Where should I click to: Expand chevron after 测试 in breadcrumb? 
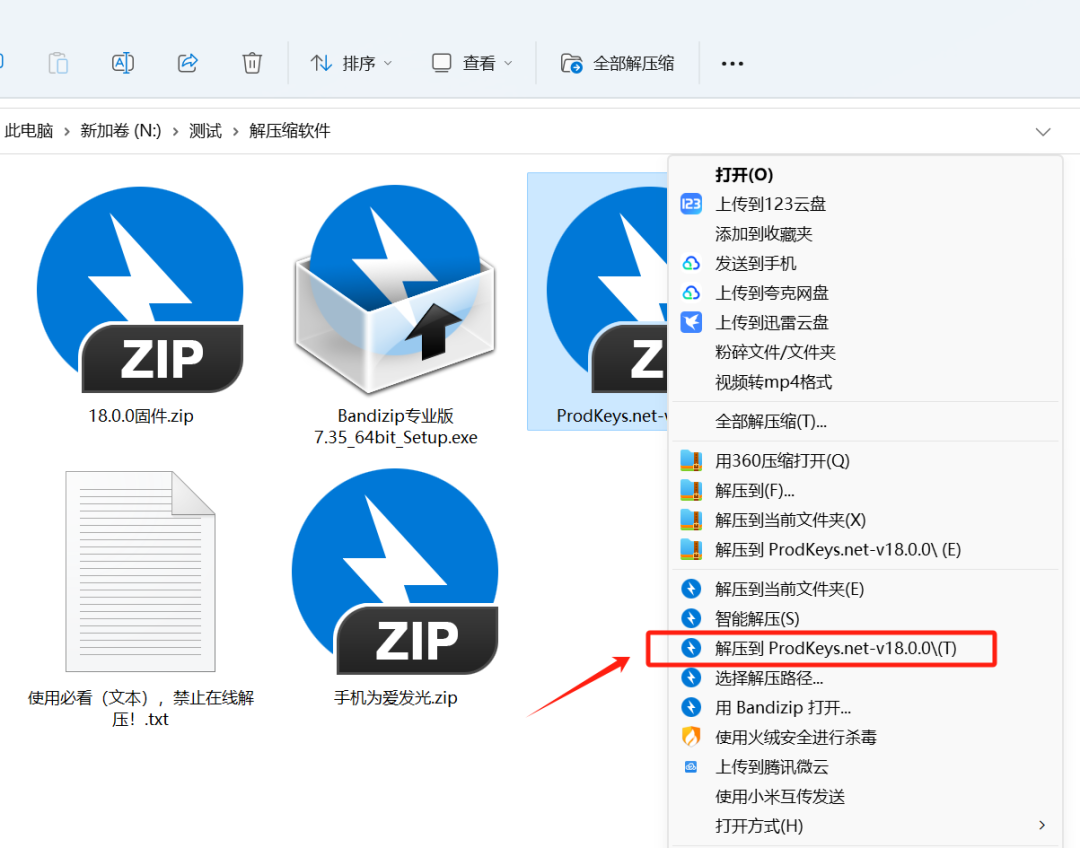[x=236, y=132]
